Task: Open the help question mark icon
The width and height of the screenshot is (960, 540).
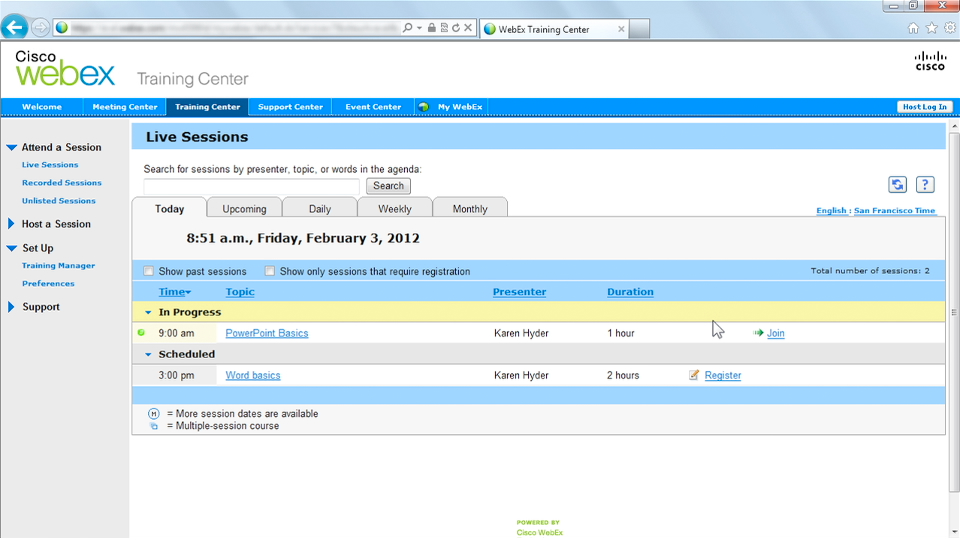Action: pyautogui.click(x=925, y=184)
